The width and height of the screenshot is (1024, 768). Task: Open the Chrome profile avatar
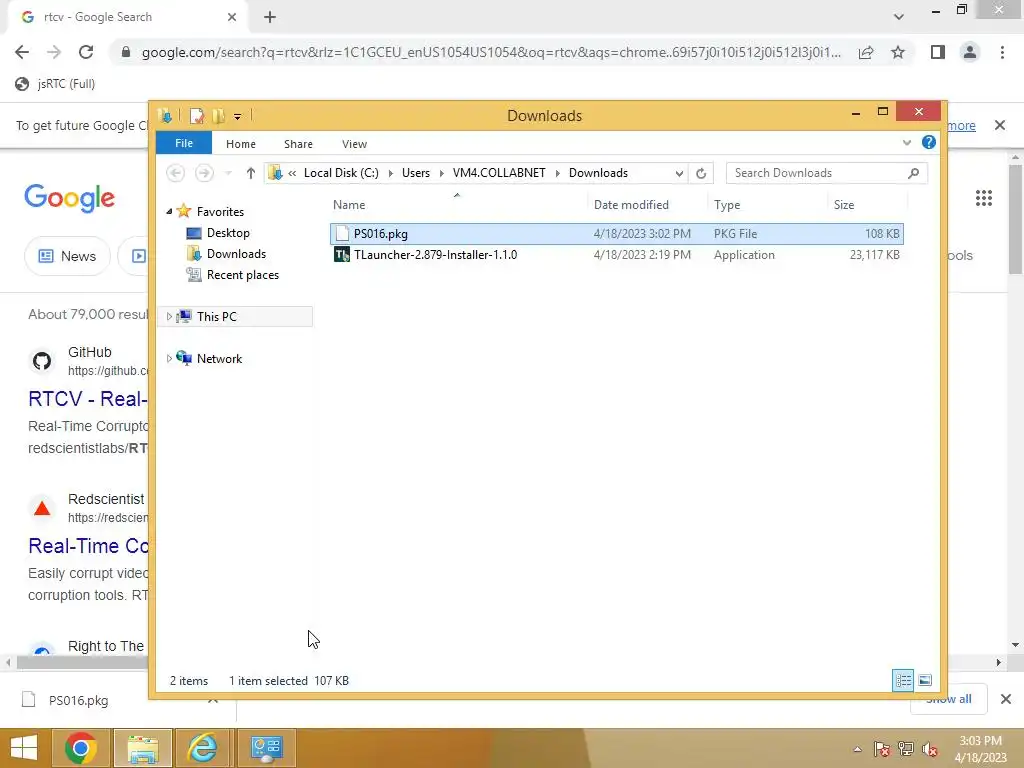(970, 52)
